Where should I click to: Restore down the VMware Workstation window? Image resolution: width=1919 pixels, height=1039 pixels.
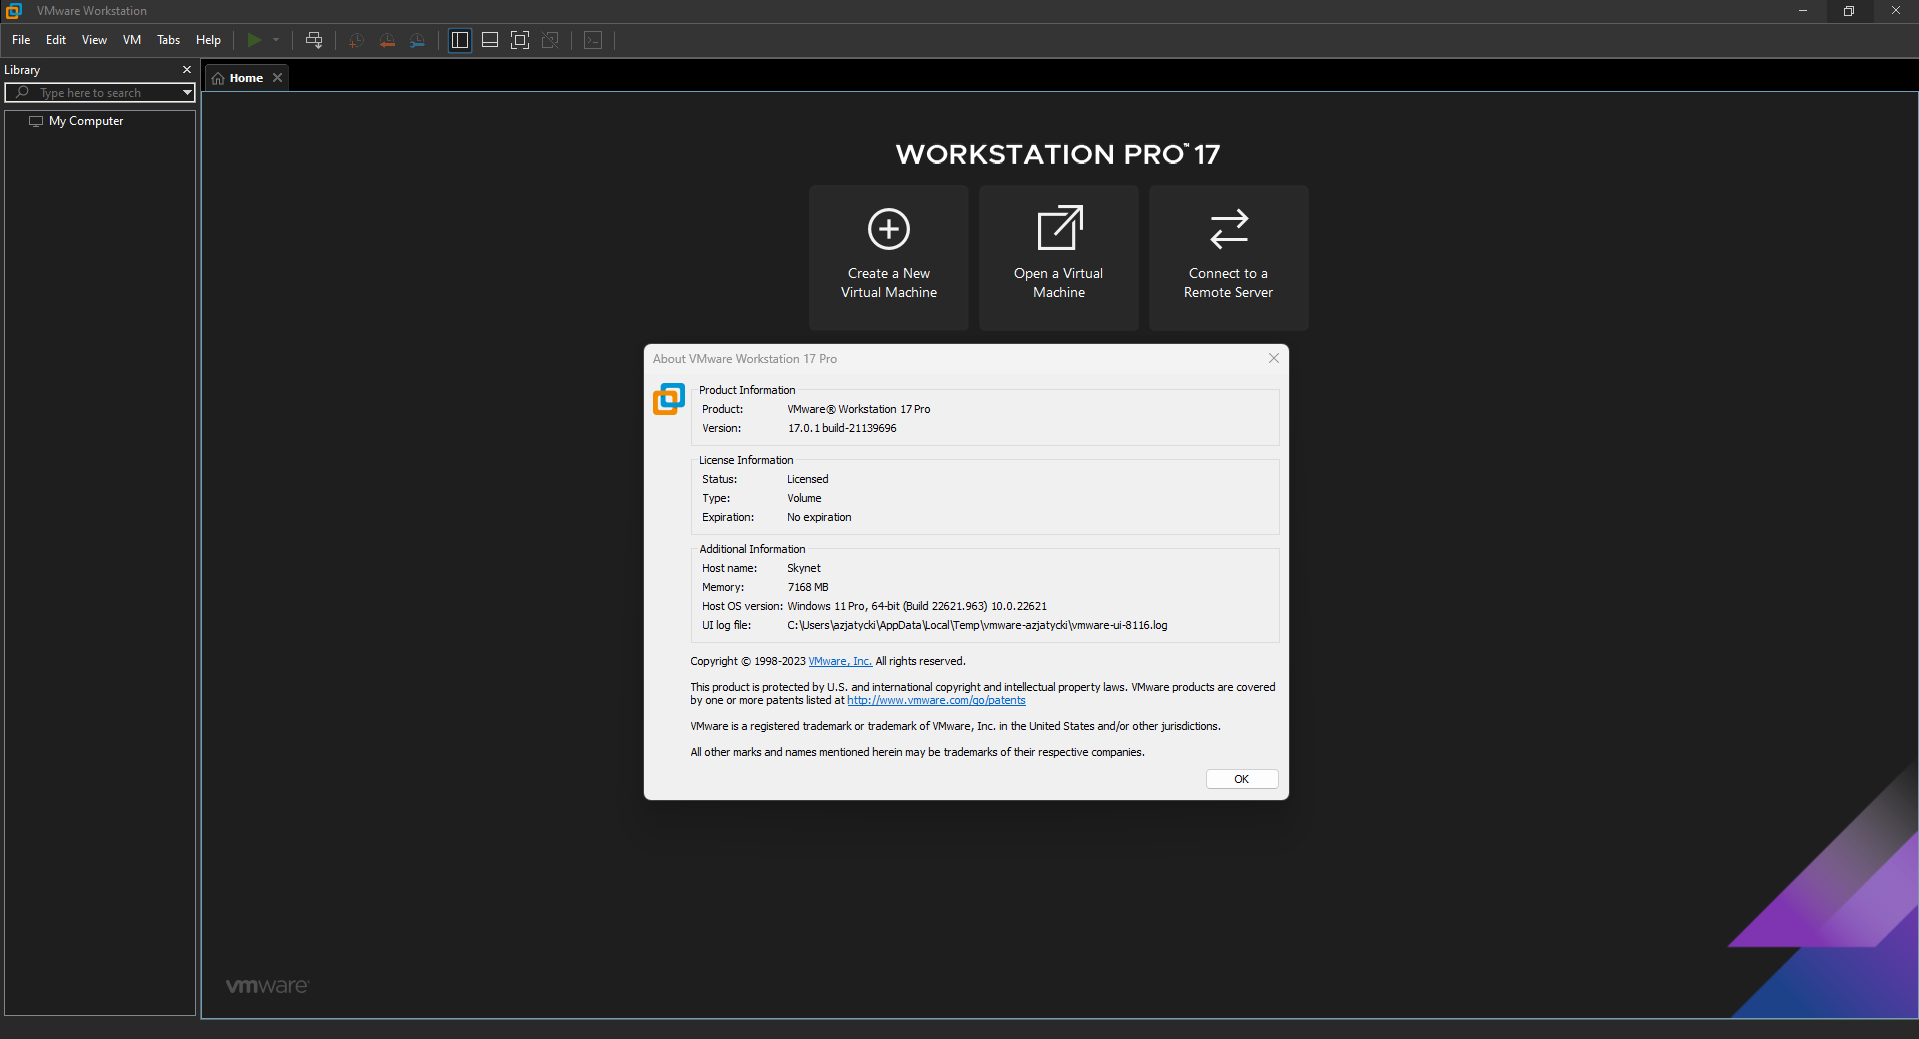coord(1849,11)
